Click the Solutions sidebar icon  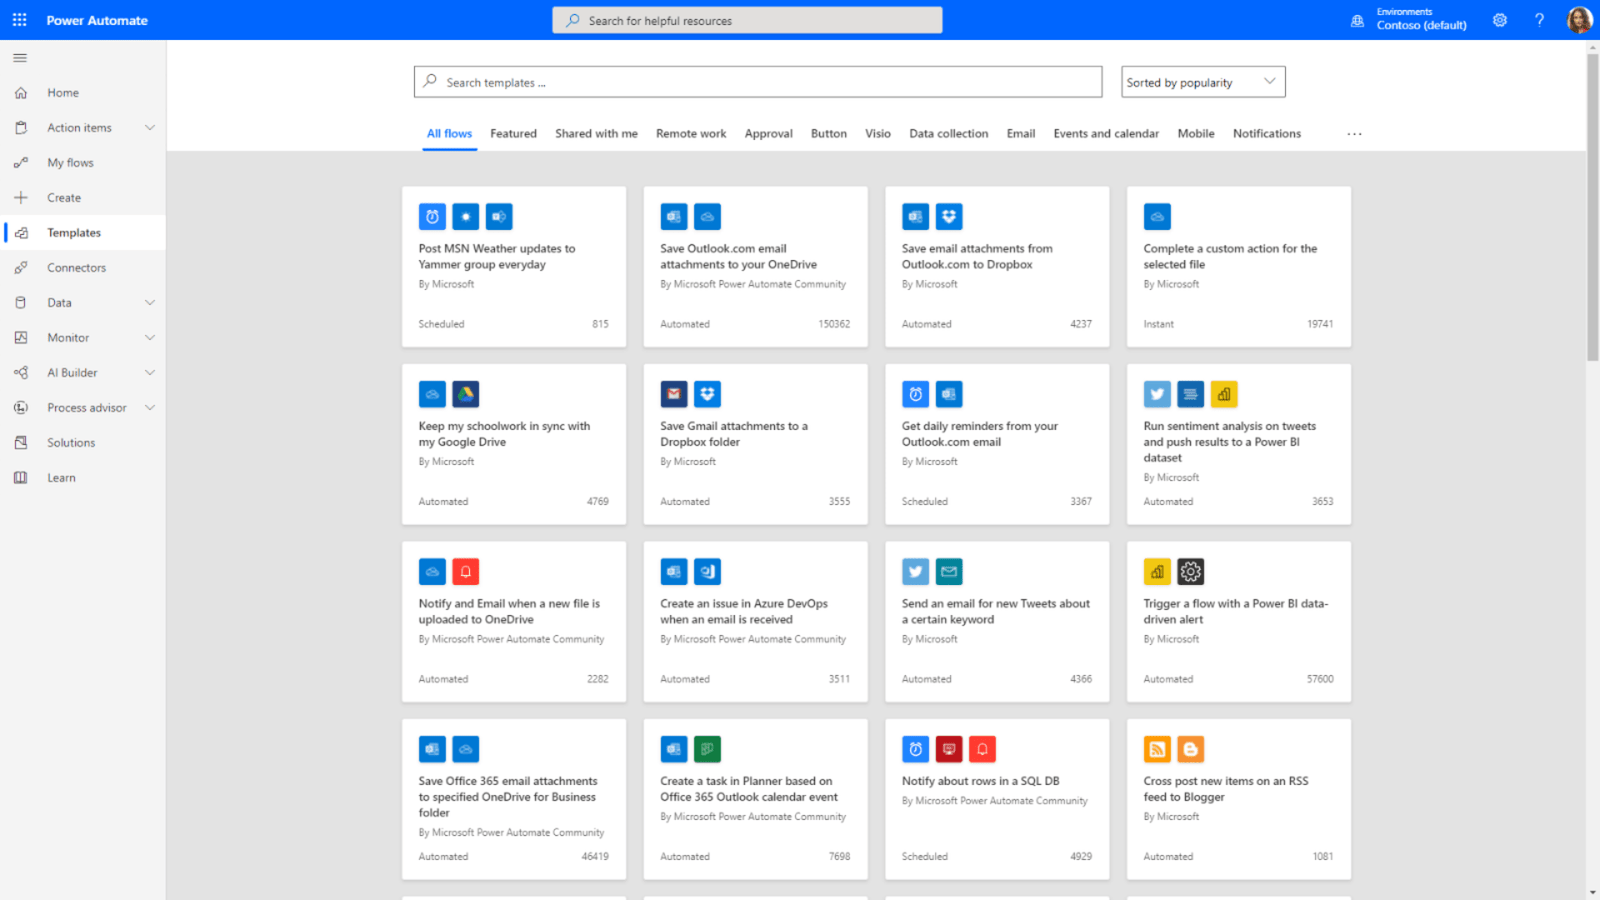coord(21,443)
